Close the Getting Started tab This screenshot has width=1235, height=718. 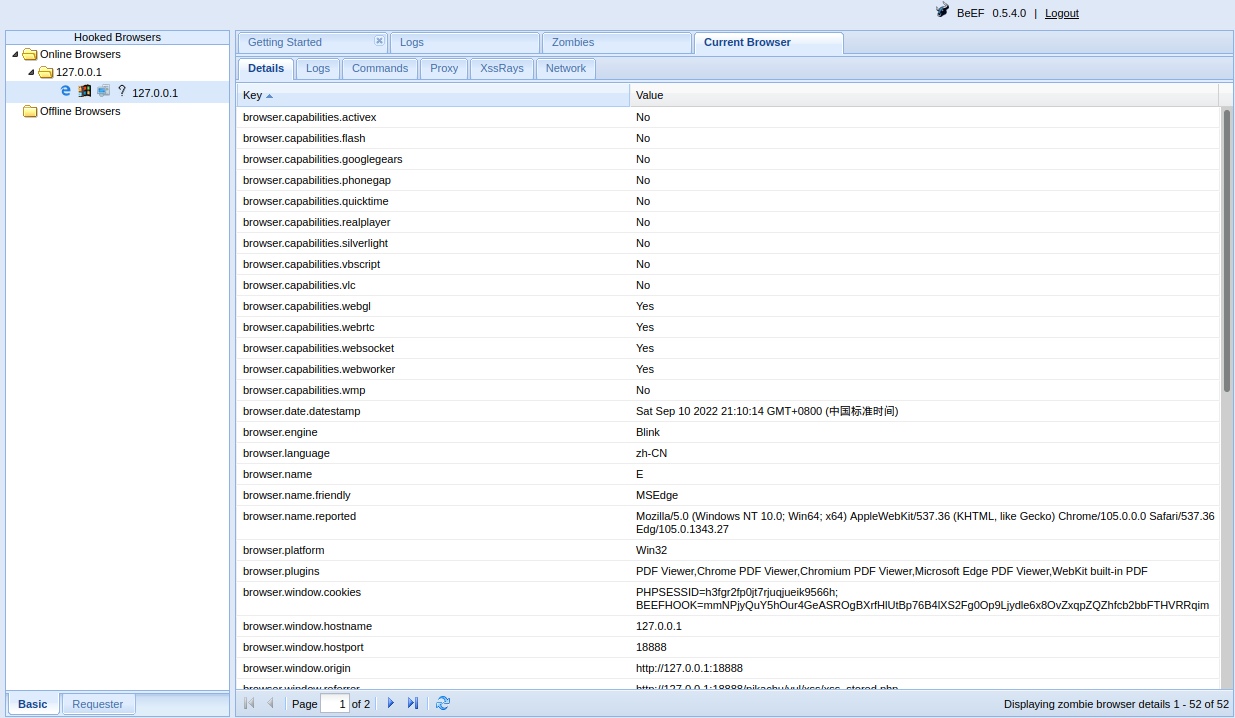click(x=379, y=41)
